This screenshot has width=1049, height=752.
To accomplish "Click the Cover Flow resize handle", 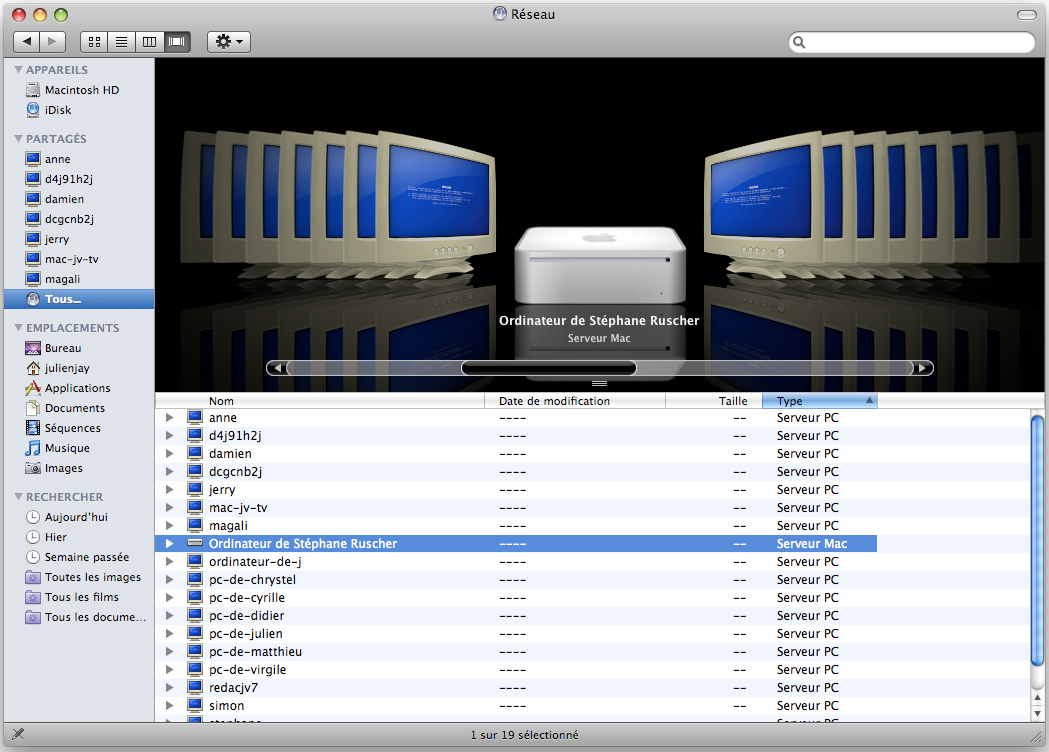I will 599,383.
